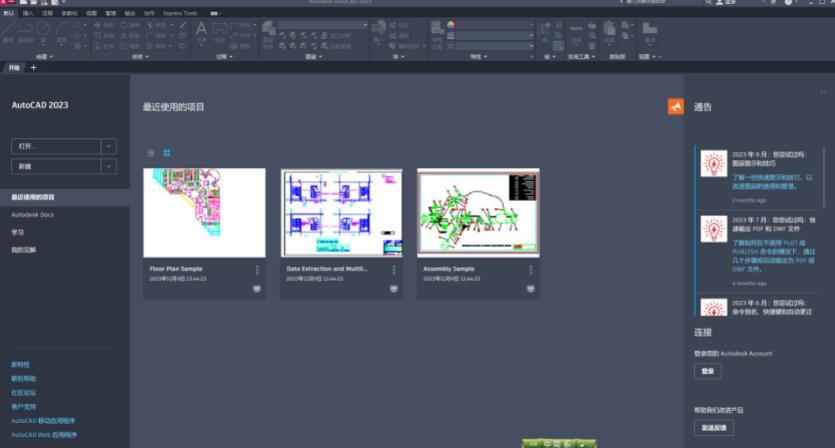This screenshot has width=835, height=448.
Task: Pin the Floor Plan Sample card
Action: tap(257, 289)
